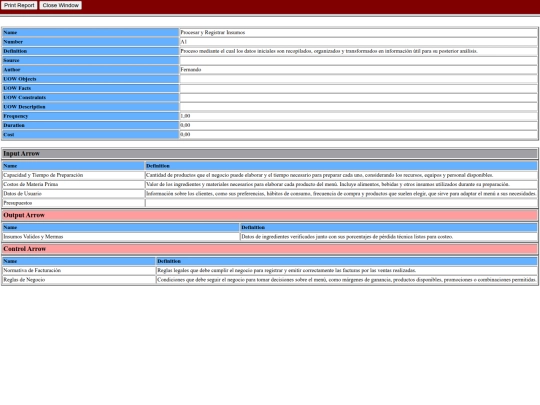
Task: Click definition starting 'Cantidad de productos que el negocio'
Action: pos(320,175)
